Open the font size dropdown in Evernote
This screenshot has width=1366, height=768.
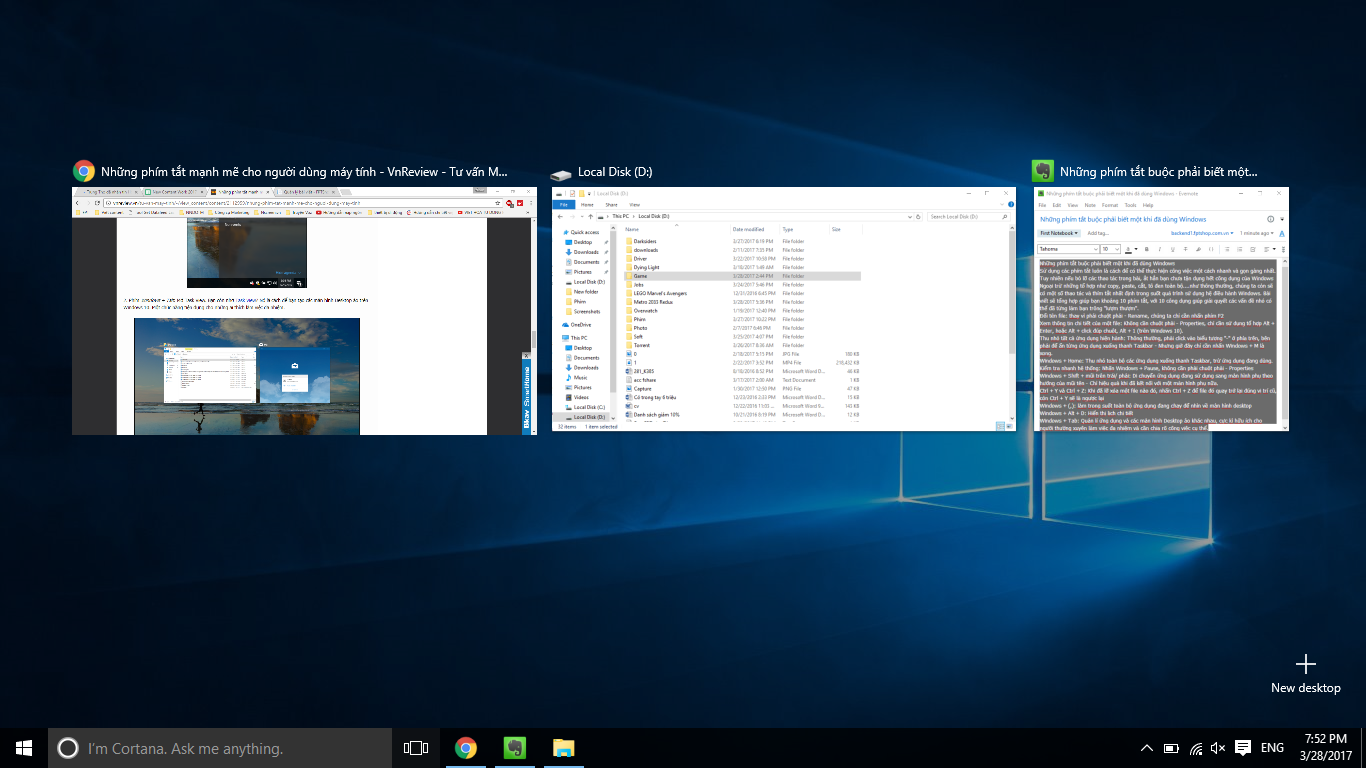pyautogui.click(x=1110, y=249)
